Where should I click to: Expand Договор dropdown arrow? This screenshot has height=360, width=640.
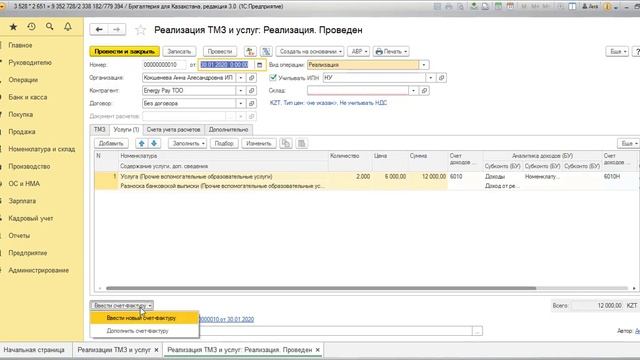click(x=241, y=104)
